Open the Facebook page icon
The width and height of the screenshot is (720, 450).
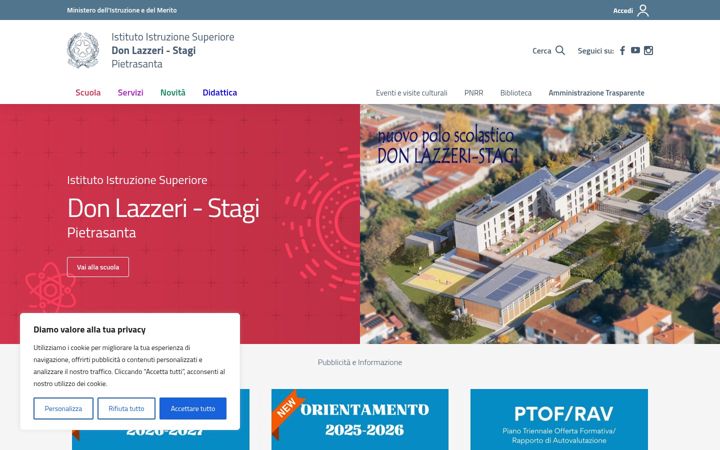pyautogui.click(x=622, y=51)
